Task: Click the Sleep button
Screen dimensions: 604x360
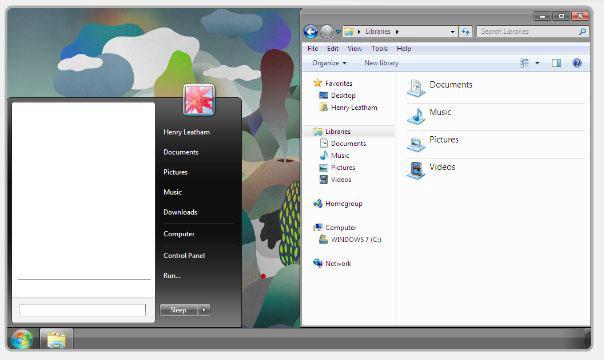Action: pyautogui.click(x=179, y=310)
